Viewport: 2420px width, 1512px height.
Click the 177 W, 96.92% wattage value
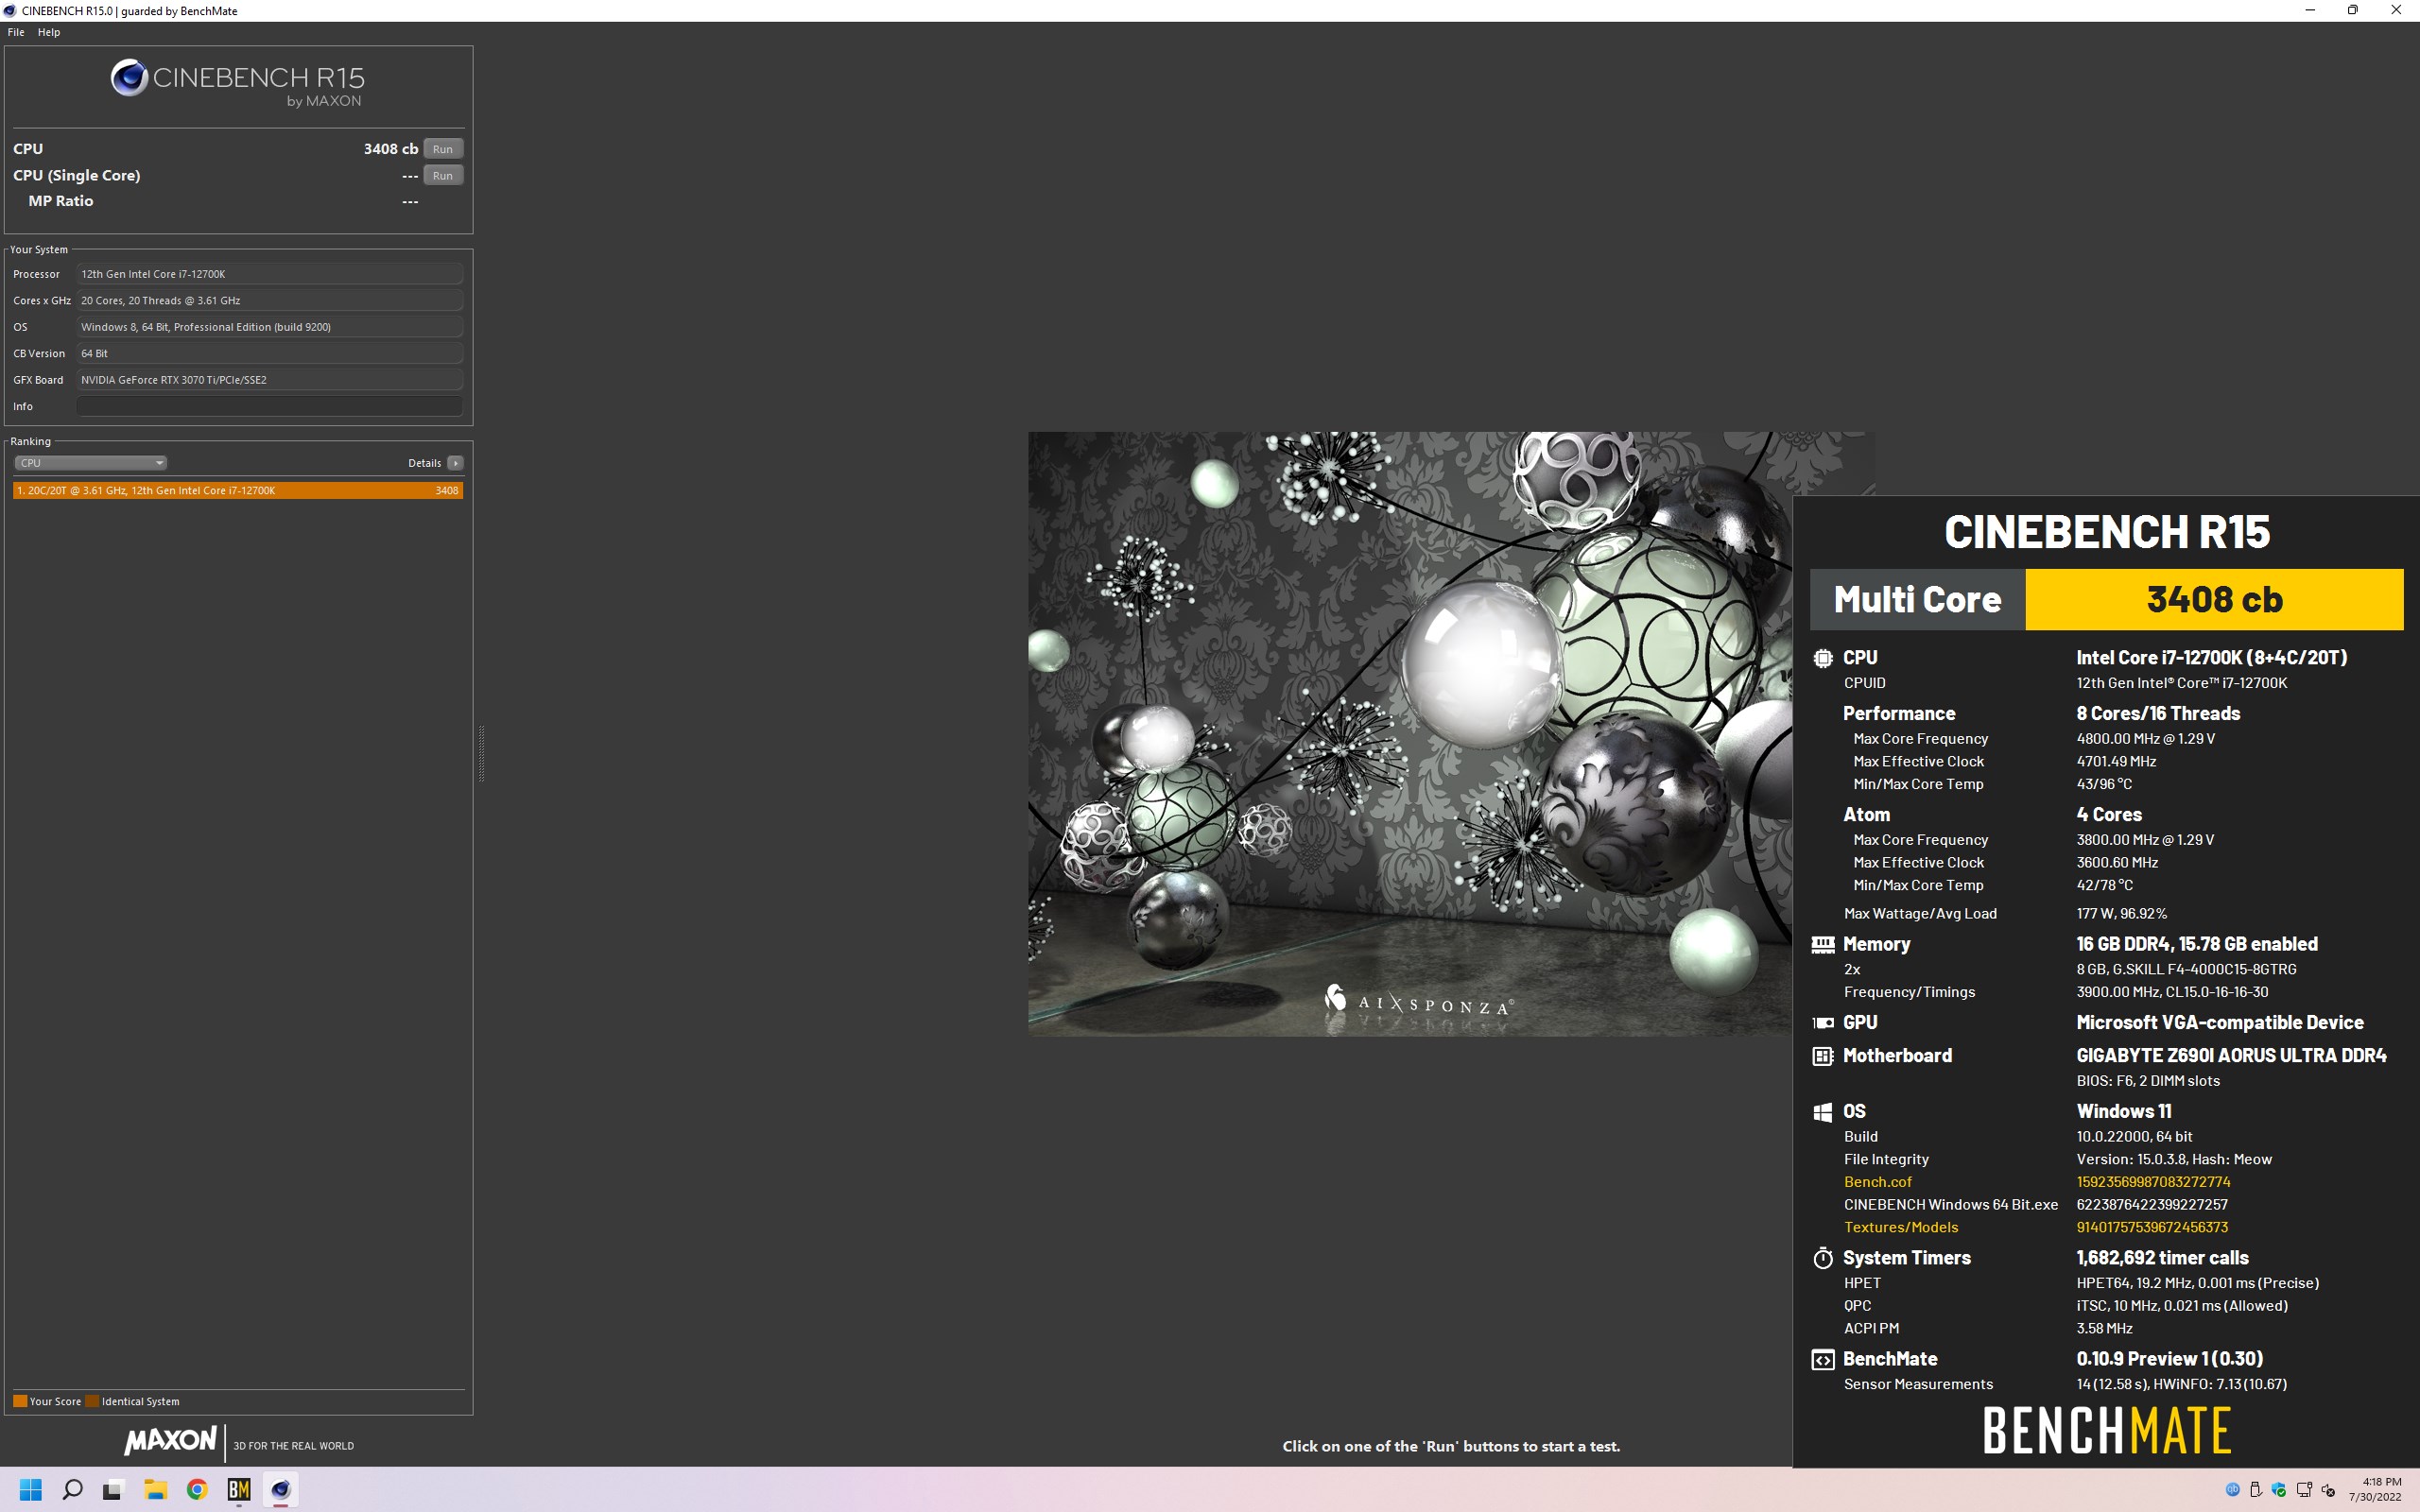2121,914
